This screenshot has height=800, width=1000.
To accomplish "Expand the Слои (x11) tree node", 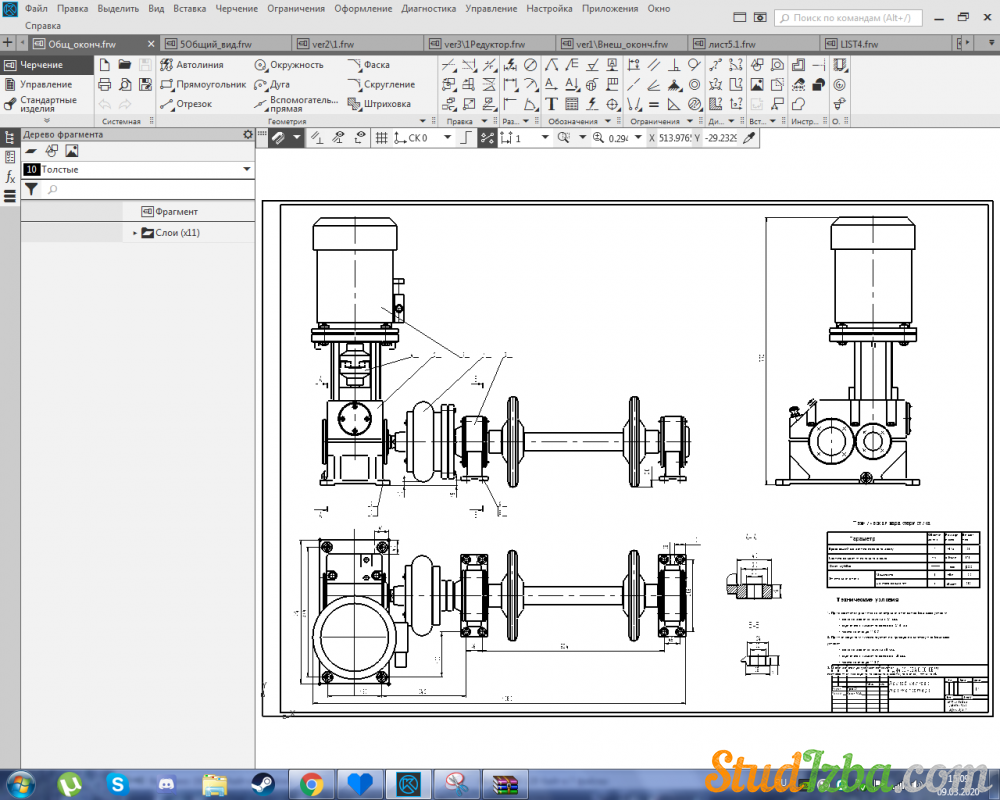I will pyautogui.click(x=135, y=233).
